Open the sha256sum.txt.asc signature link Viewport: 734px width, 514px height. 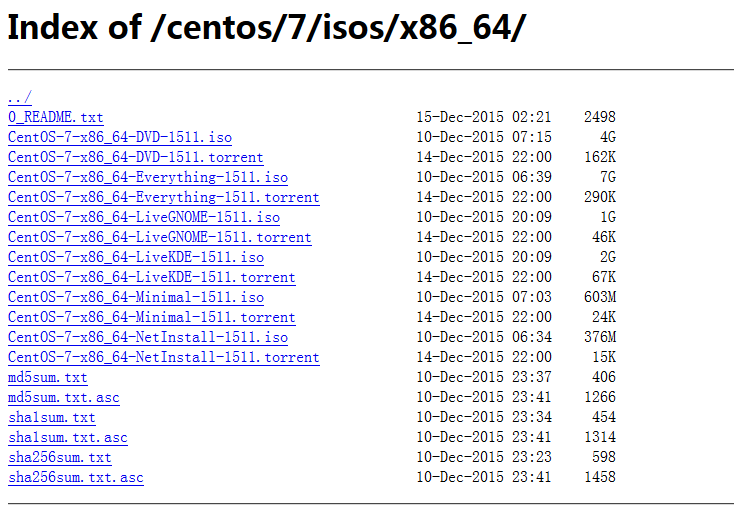pyautogui.click(x=76, y=477)
